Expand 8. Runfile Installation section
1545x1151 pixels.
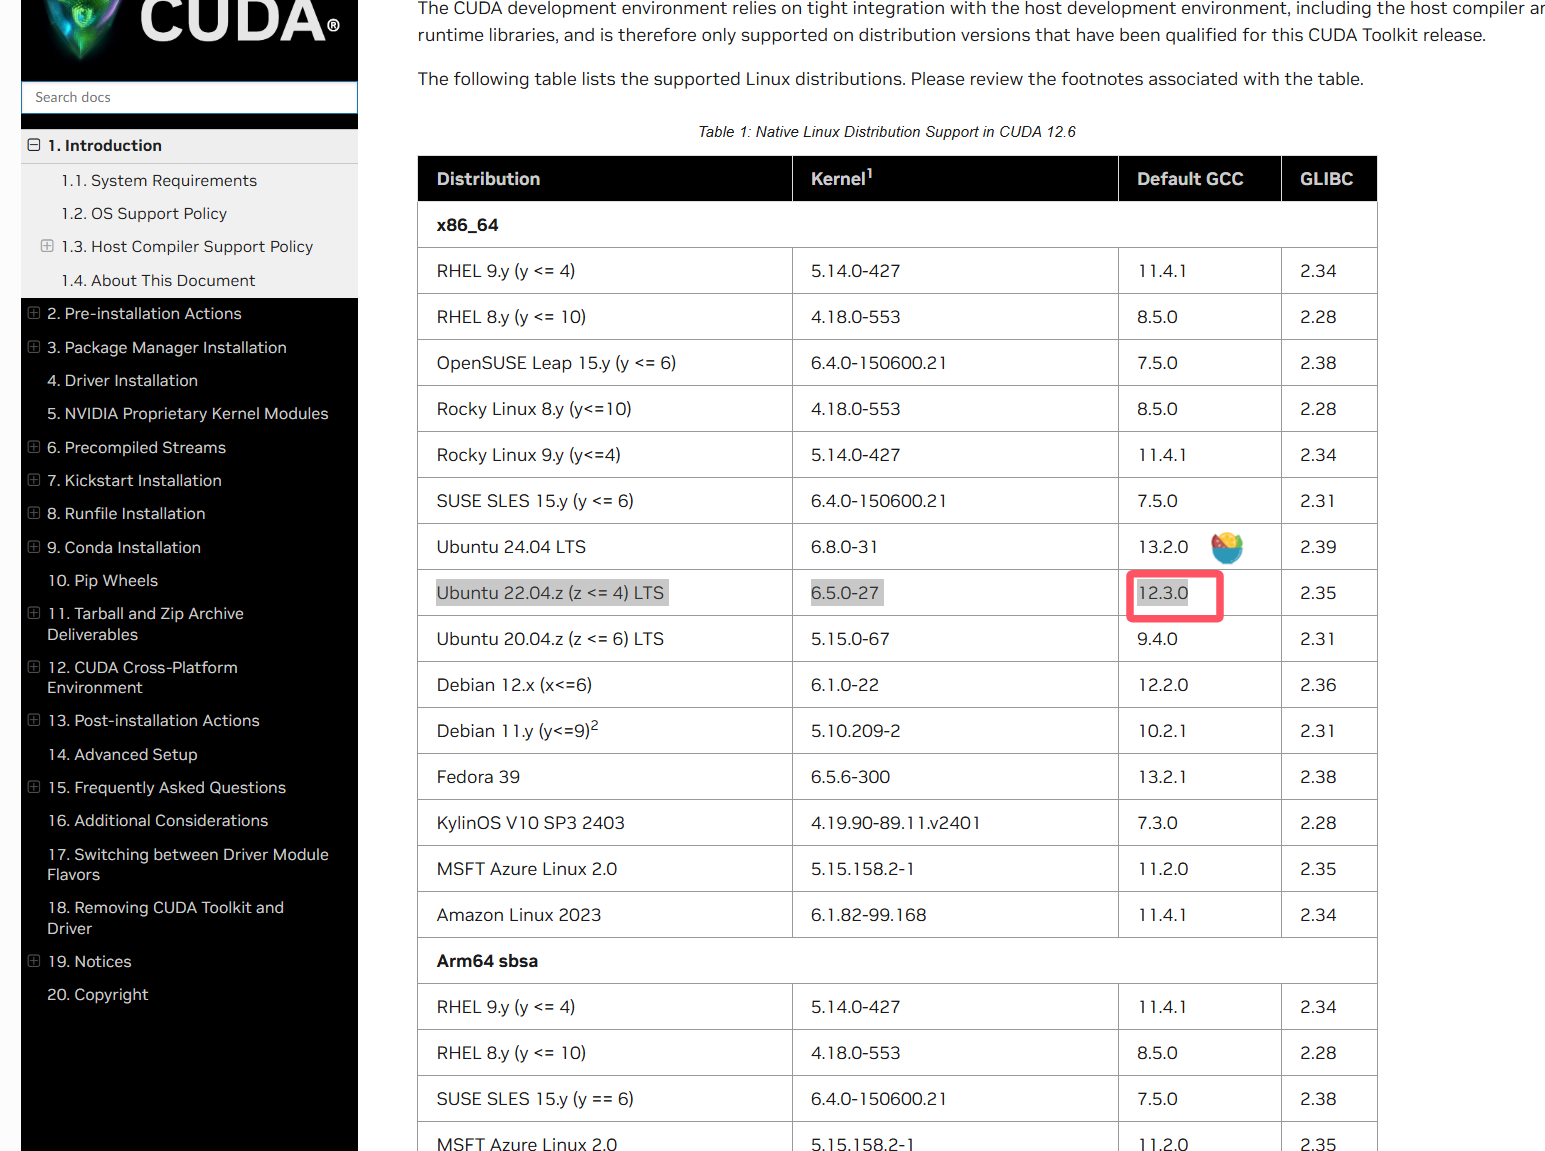point(34,513)
